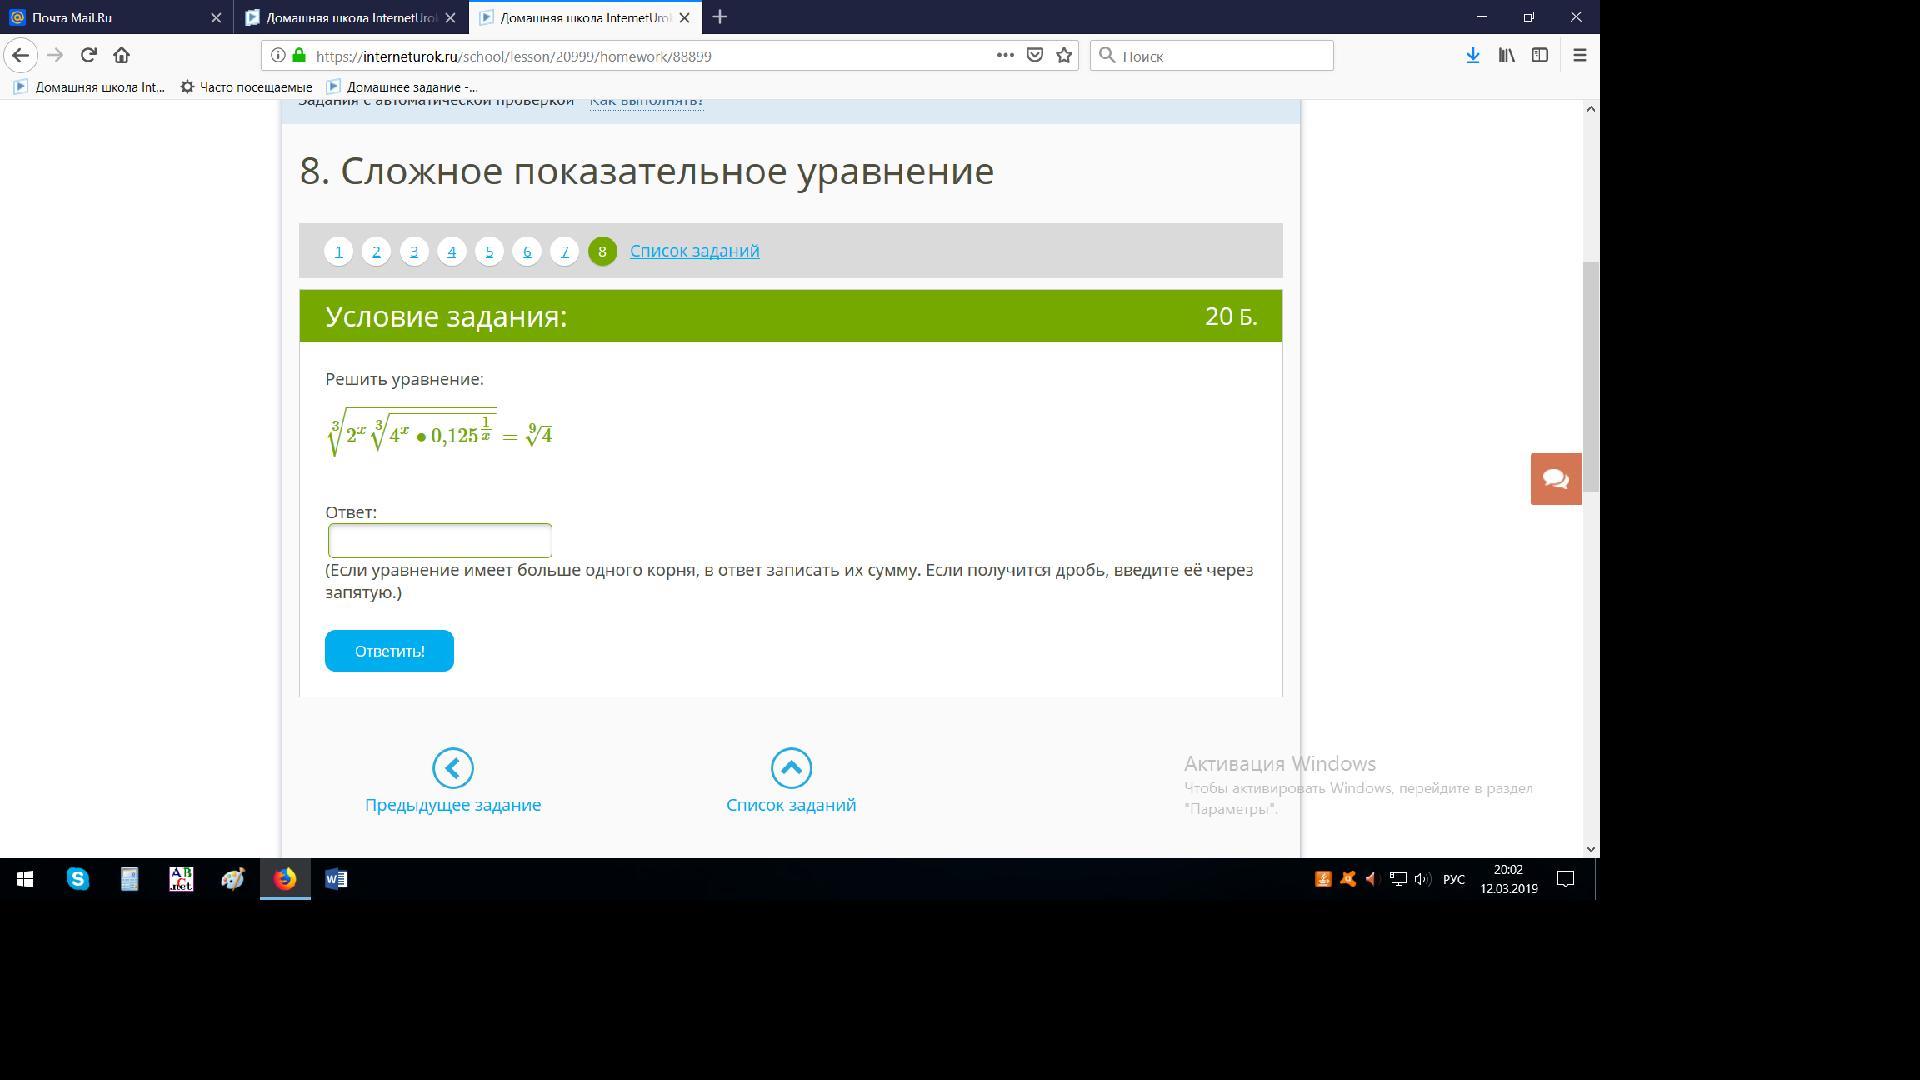Open bookmark Домашняя школа Int...
The width and height of the screenshot is (1920, 1080).
(89, 87)
